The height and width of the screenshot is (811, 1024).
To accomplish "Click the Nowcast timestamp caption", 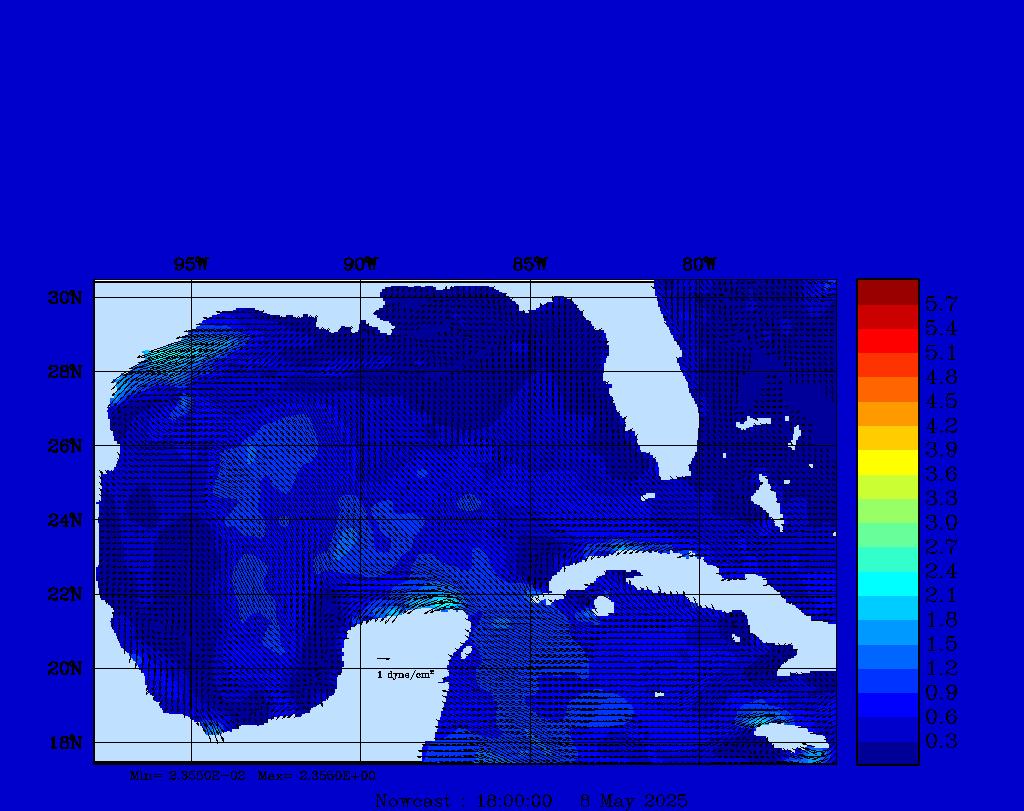I will point(531,801).
